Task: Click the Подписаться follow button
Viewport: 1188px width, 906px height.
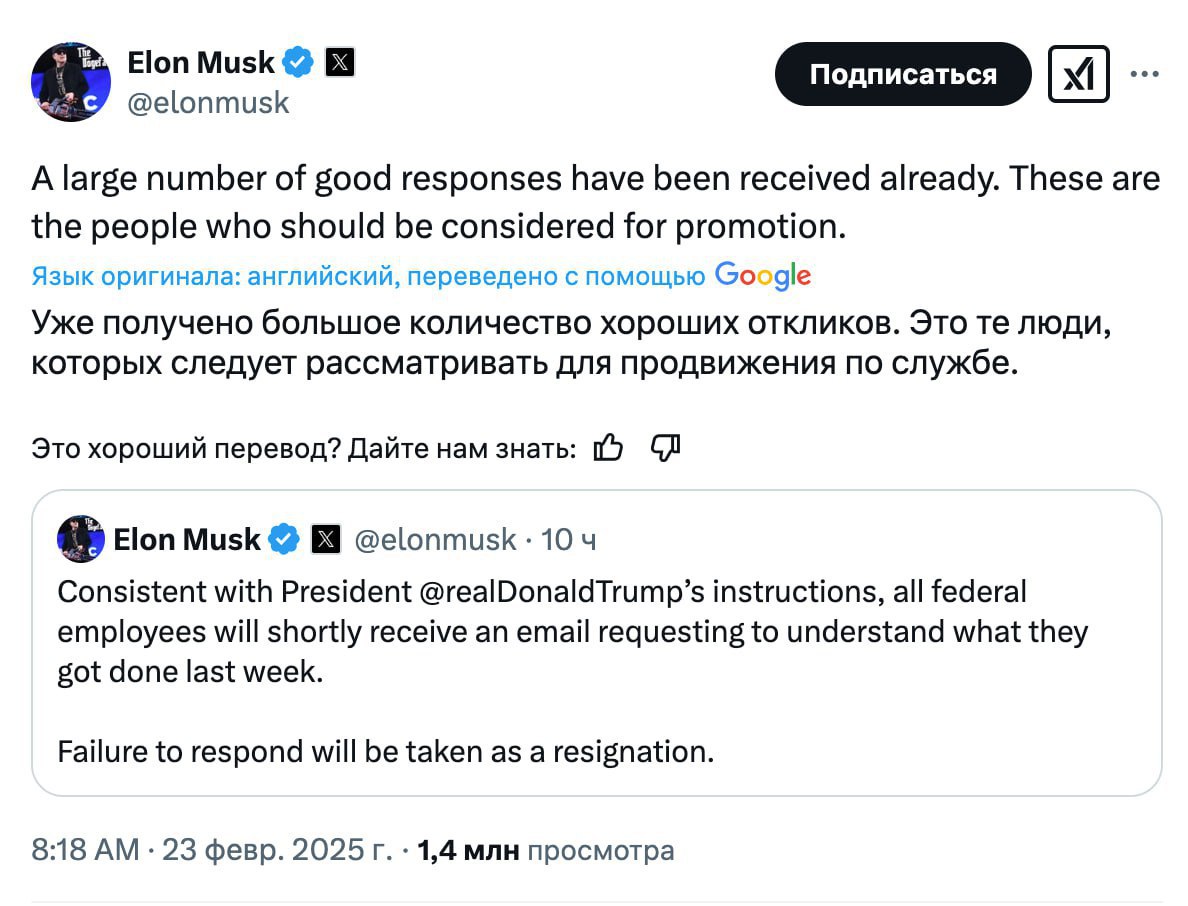Action: (x=902, y=74)
